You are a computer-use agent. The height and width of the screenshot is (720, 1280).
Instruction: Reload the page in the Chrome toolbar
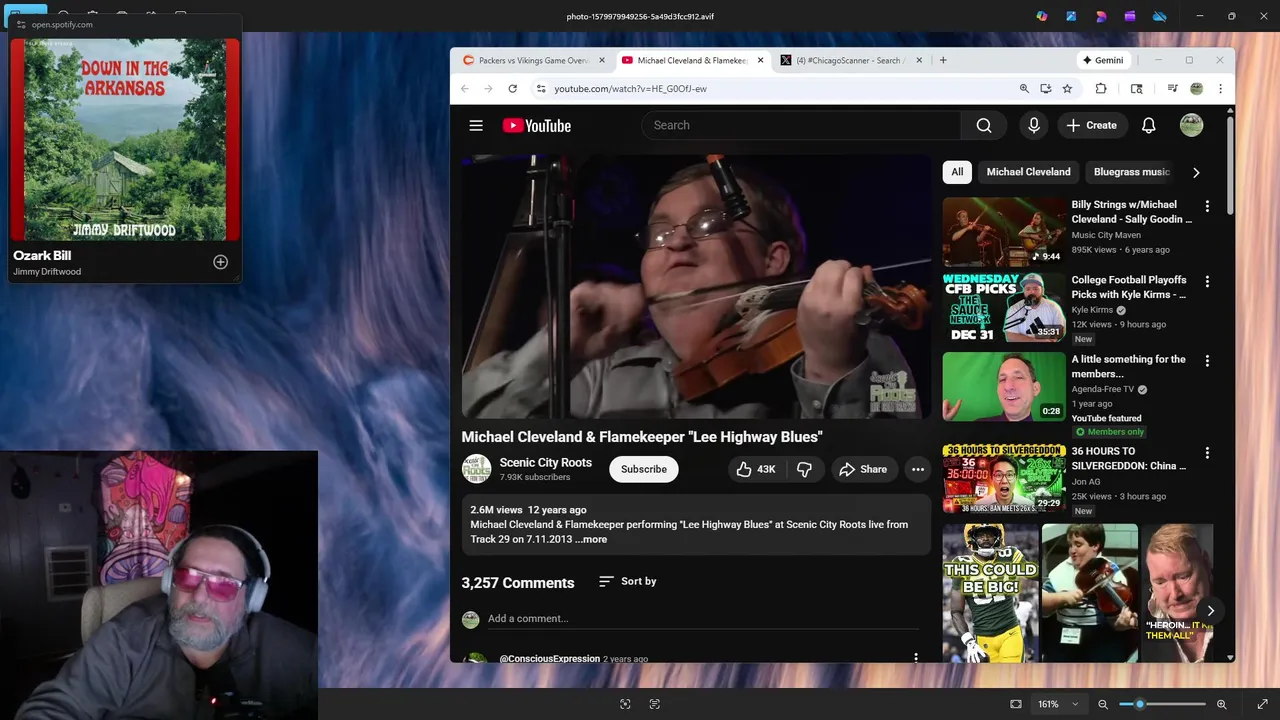click(x=512, y=88)
